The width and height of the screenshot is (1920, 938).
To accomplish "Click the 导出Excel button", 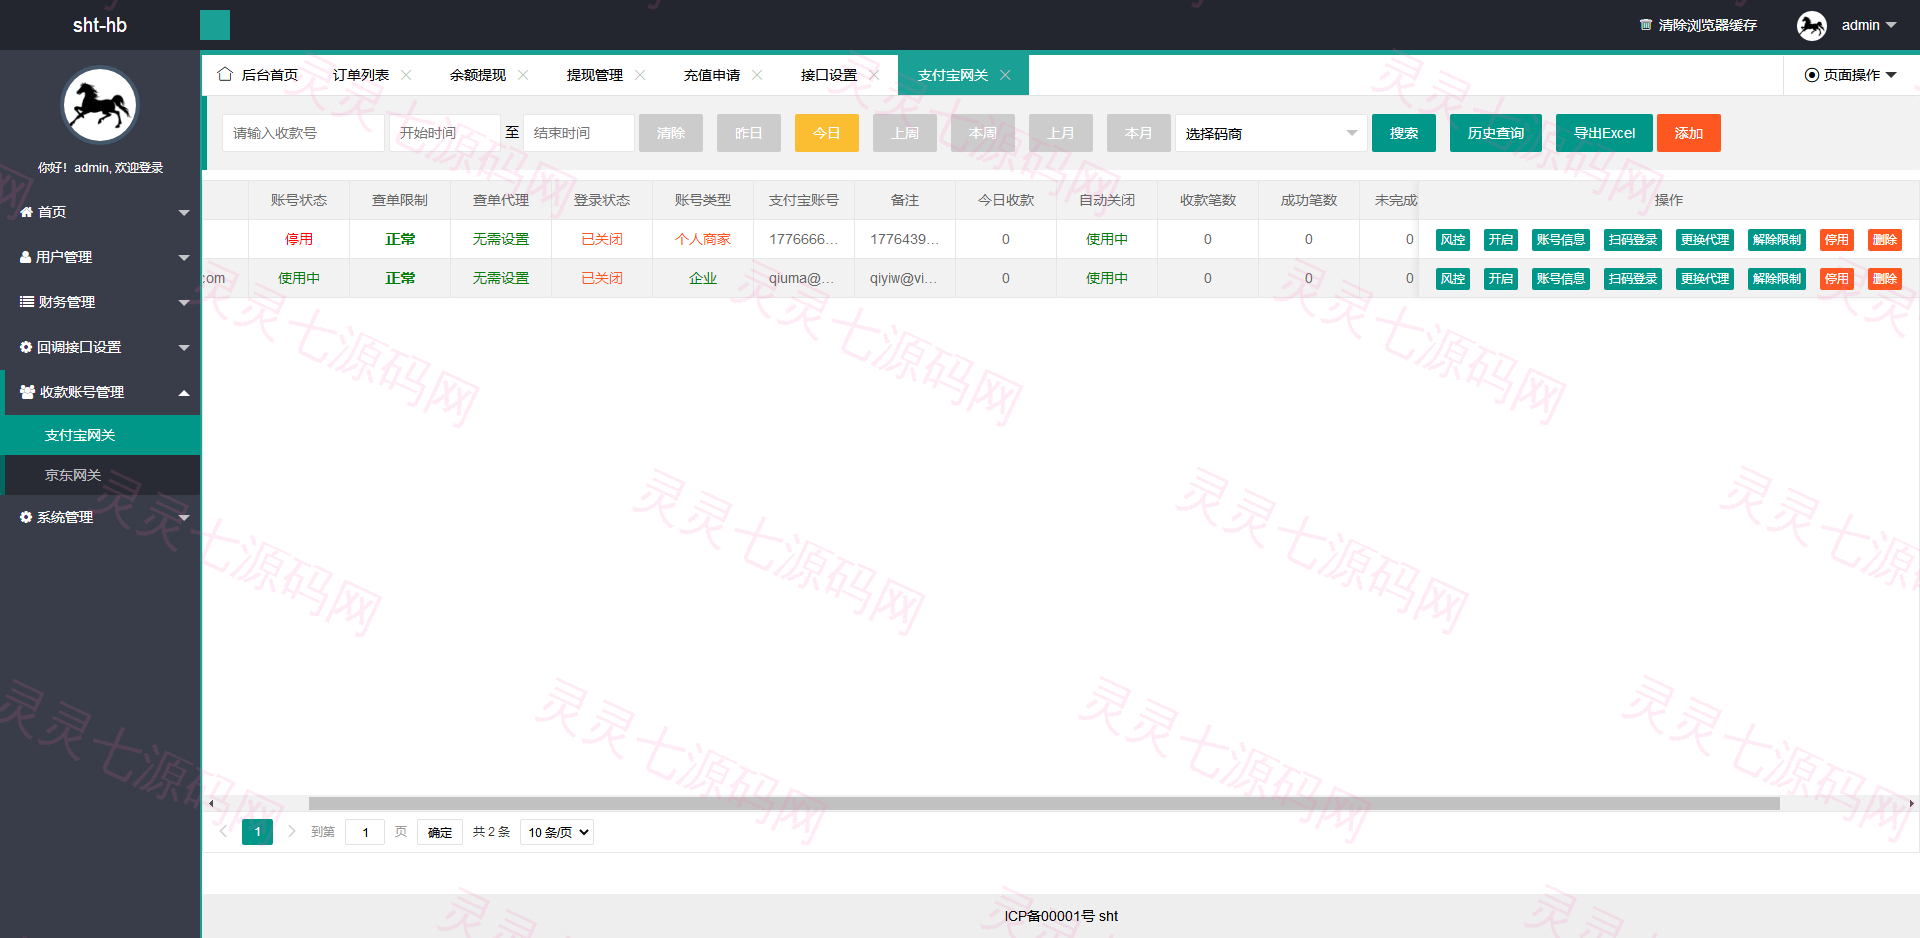I will tap(1604, 133).
